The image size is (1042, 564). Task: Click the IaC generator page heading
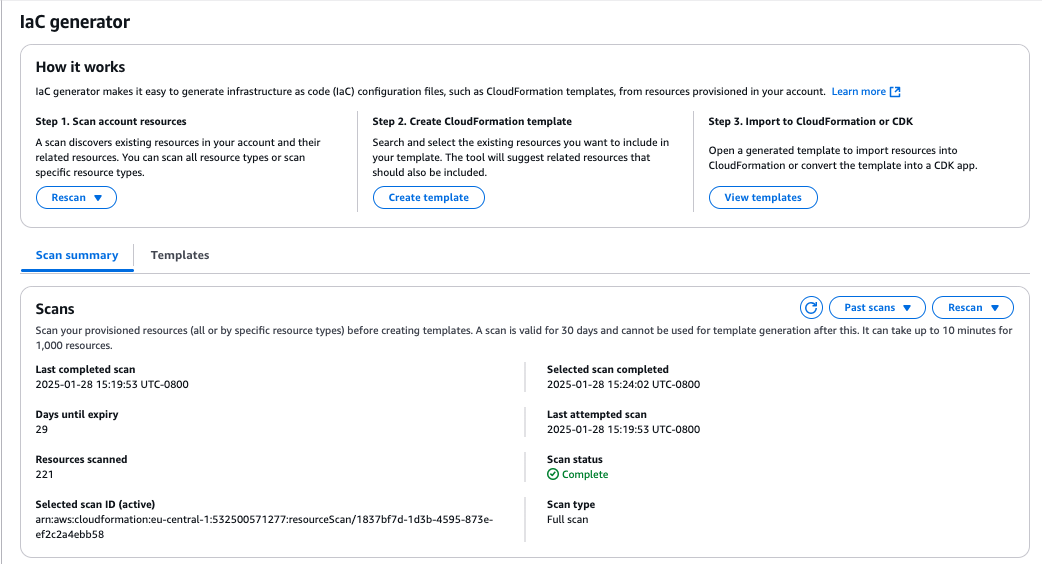pyautogui.click(x=75, y=22)
